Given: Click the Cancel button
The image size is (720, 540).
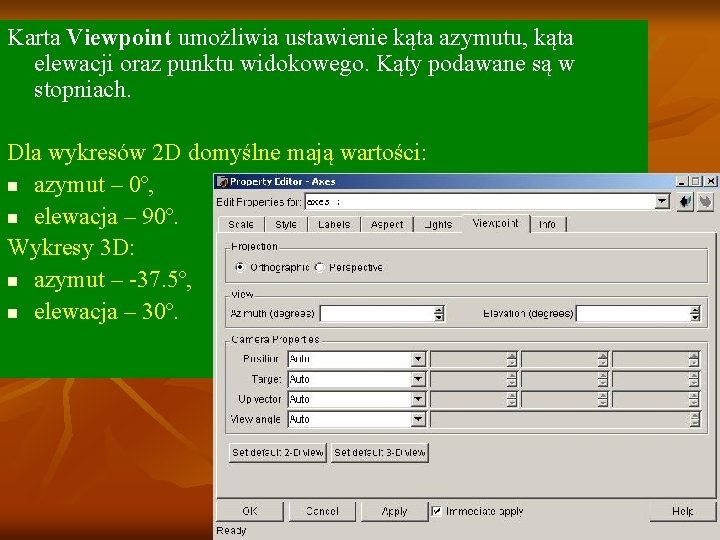Looking at the screenshot, I should 322,512.
